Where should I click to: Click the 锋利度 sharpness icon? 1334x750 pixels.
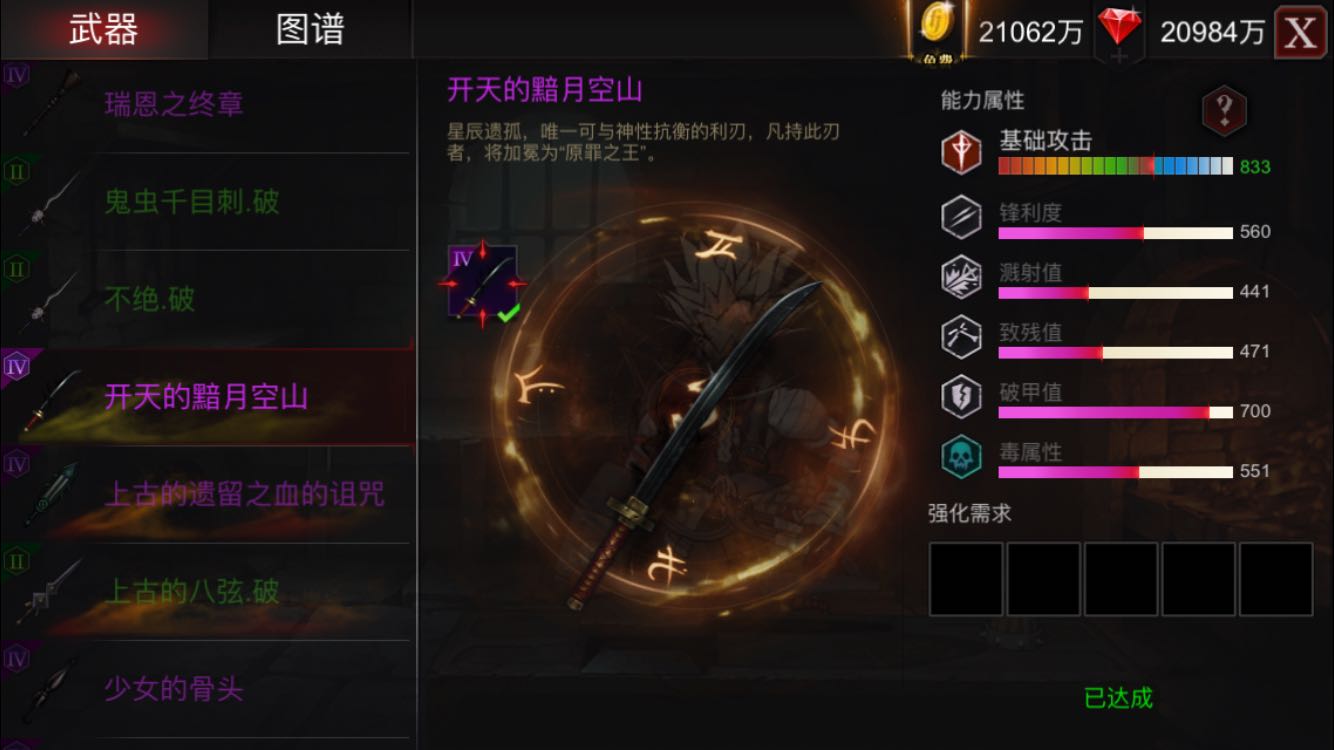tap(961, 217)
